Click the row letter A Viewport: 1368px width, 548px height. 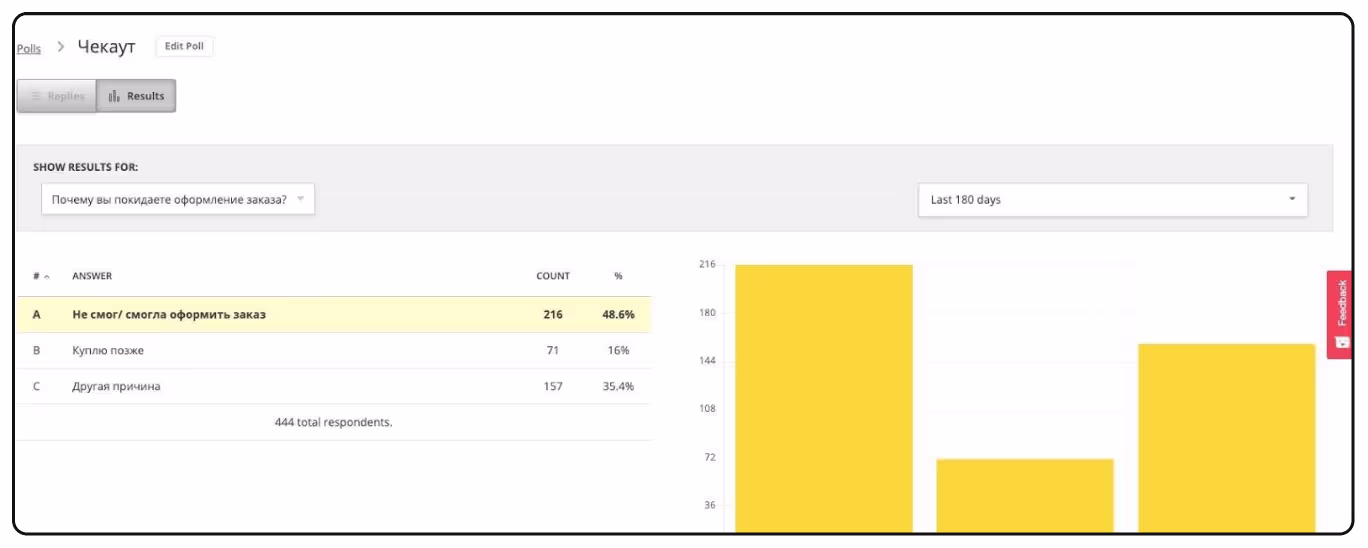point(37,314)
